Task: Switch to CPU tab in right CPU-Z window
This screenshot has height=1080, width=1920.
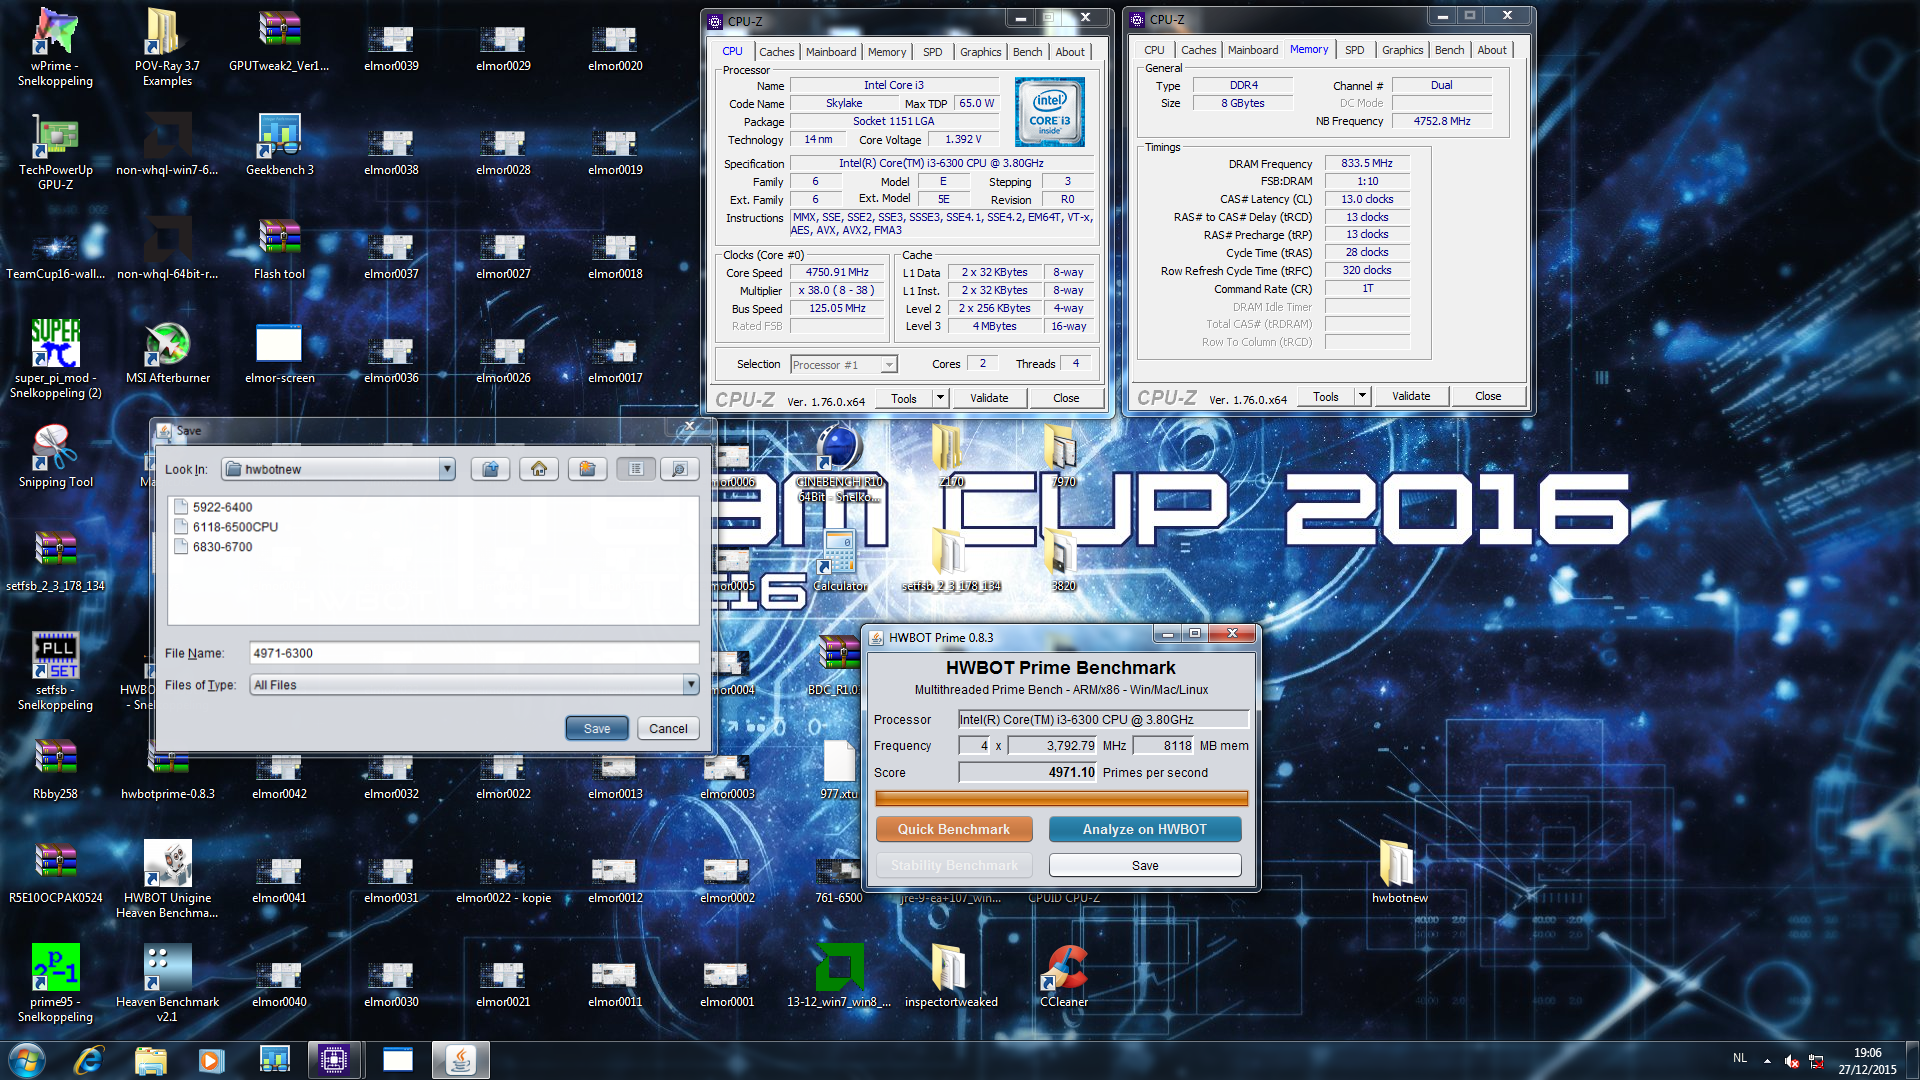Action: pos(1154,50)
